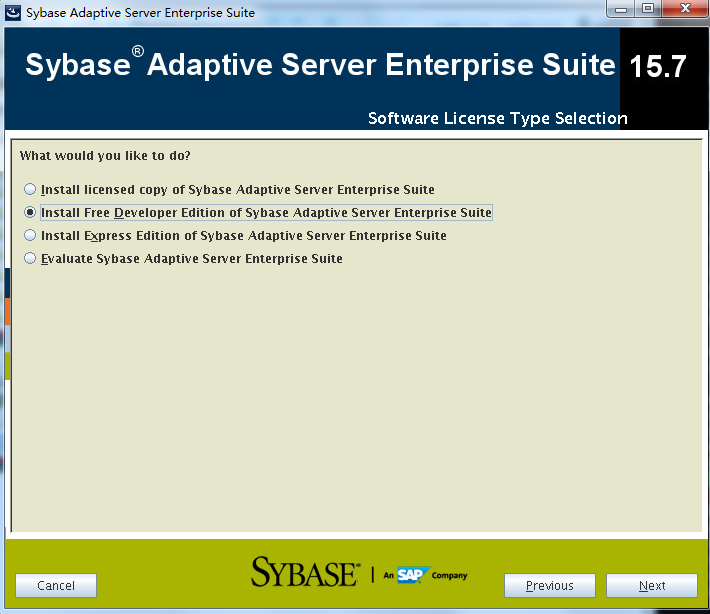Click 'What would you like to do?' text

coord(105,156)
